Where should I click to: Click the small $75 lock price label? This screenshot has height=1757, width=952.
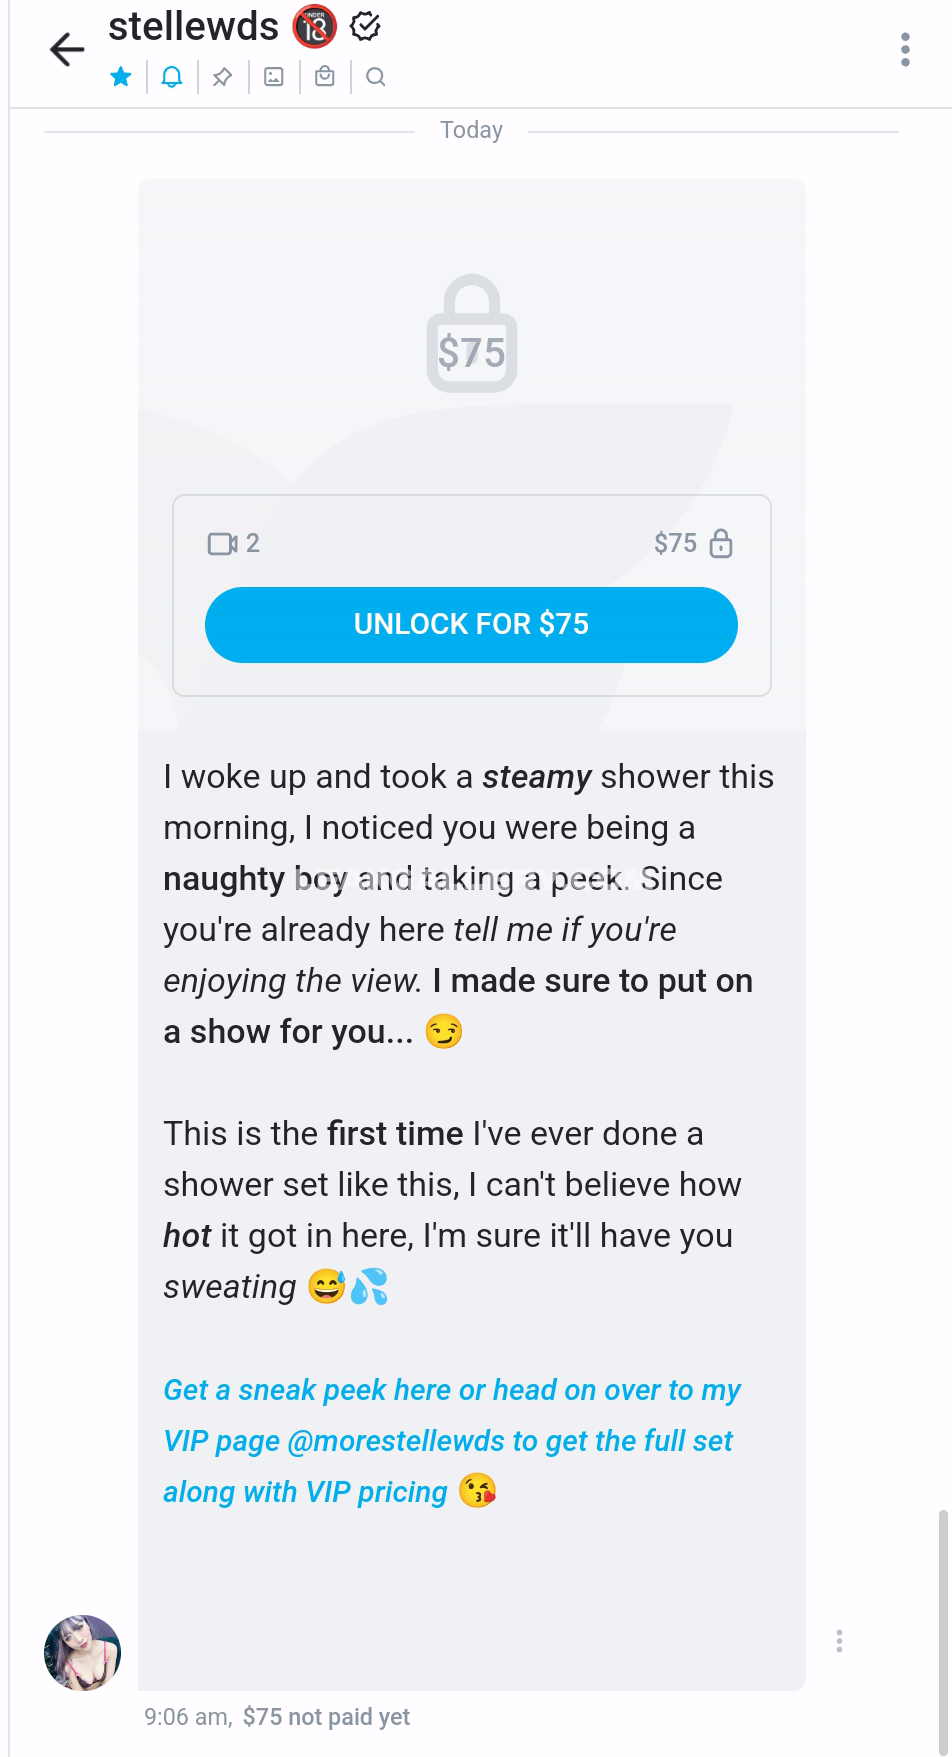tap(692, 543)
